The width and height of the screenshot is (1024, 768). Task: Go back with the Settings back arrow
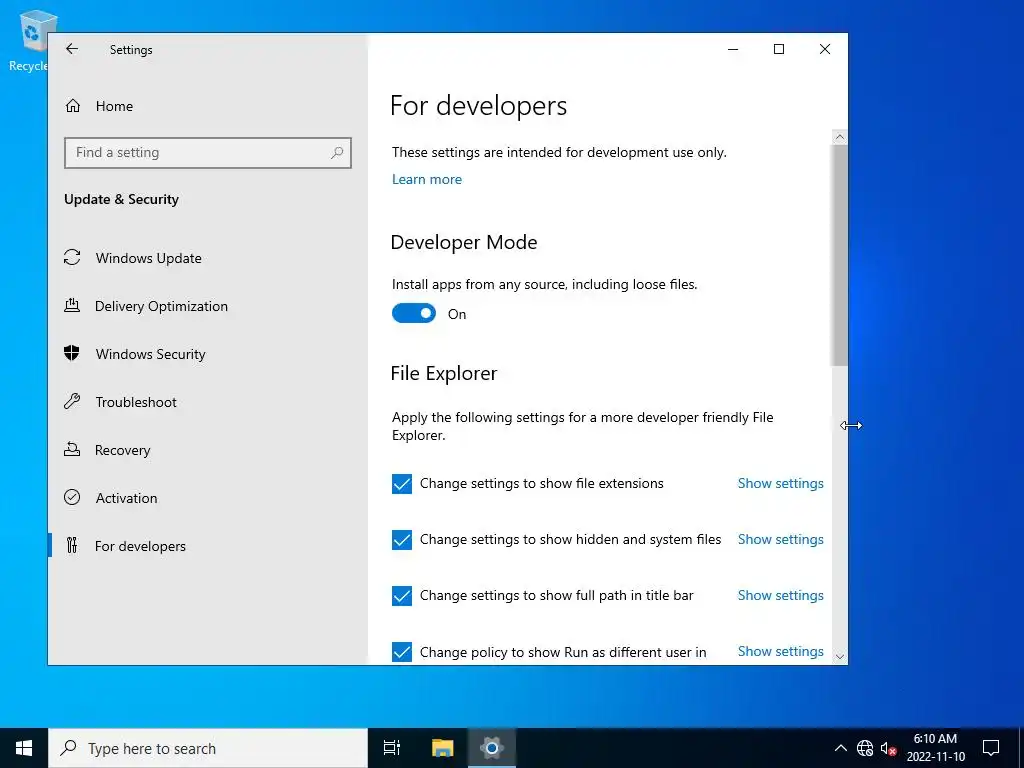click(72, 49)
